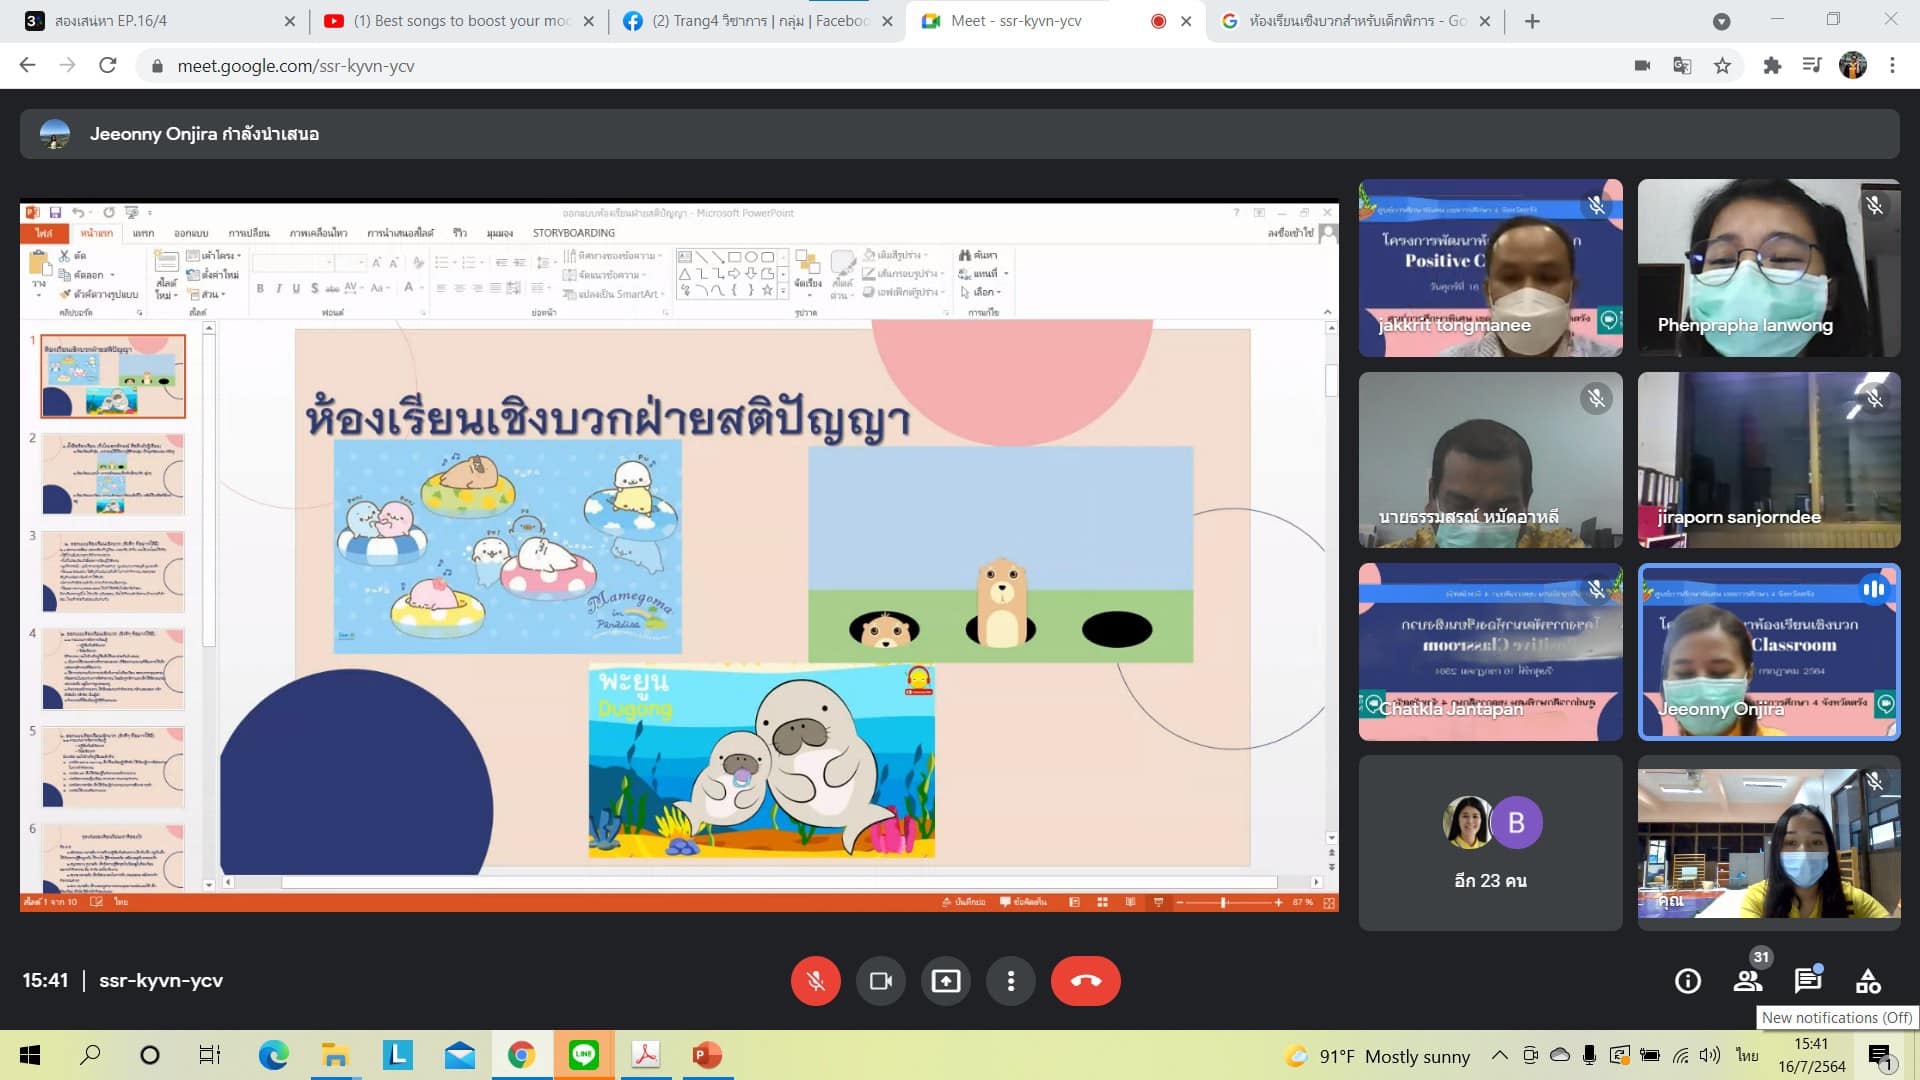Click ค้นหา binoculars find in shared PowerPoint
1920x1080 pixels.
click(x=978, y=256)
